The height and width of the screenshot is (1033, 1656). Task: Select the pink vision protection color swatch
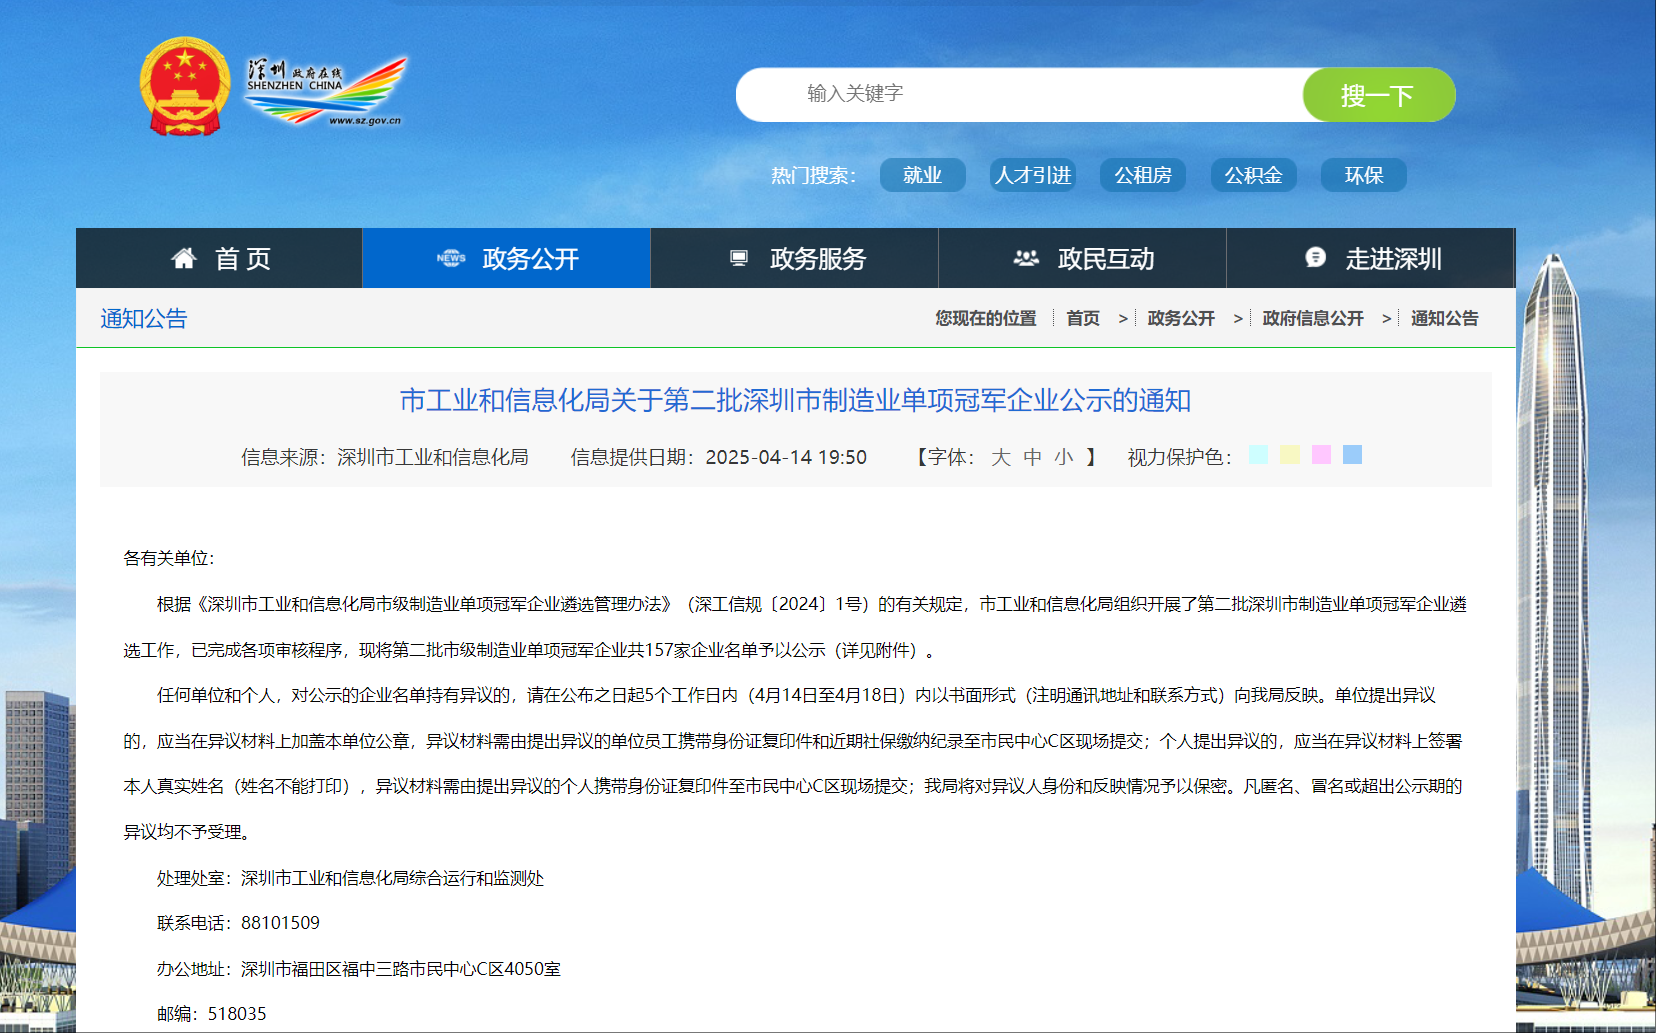[x=1321, y=454]
